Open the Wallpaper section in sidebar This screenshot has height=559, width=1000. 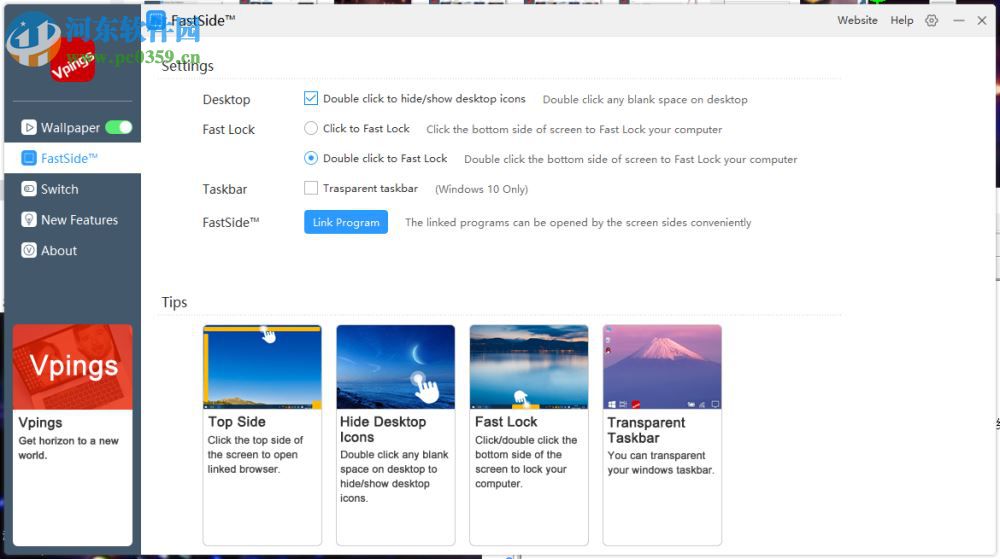(x=72, y=127)
